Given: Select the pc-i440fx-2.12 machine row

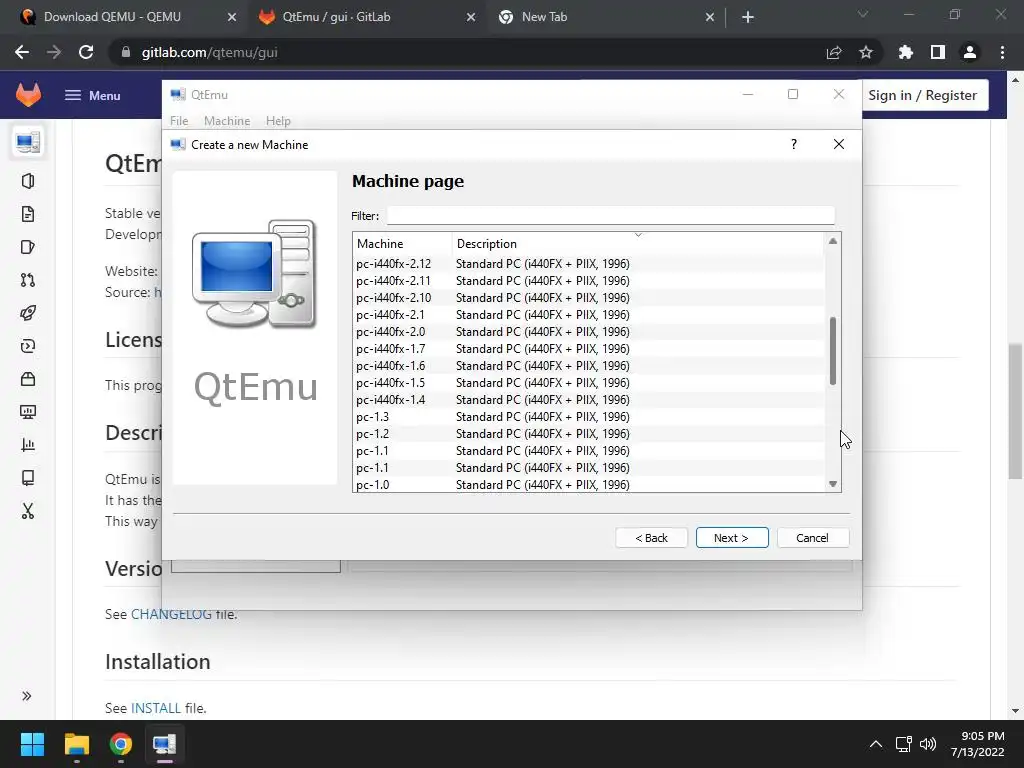Looking at the screenshot, I should [x=588, y=264].
